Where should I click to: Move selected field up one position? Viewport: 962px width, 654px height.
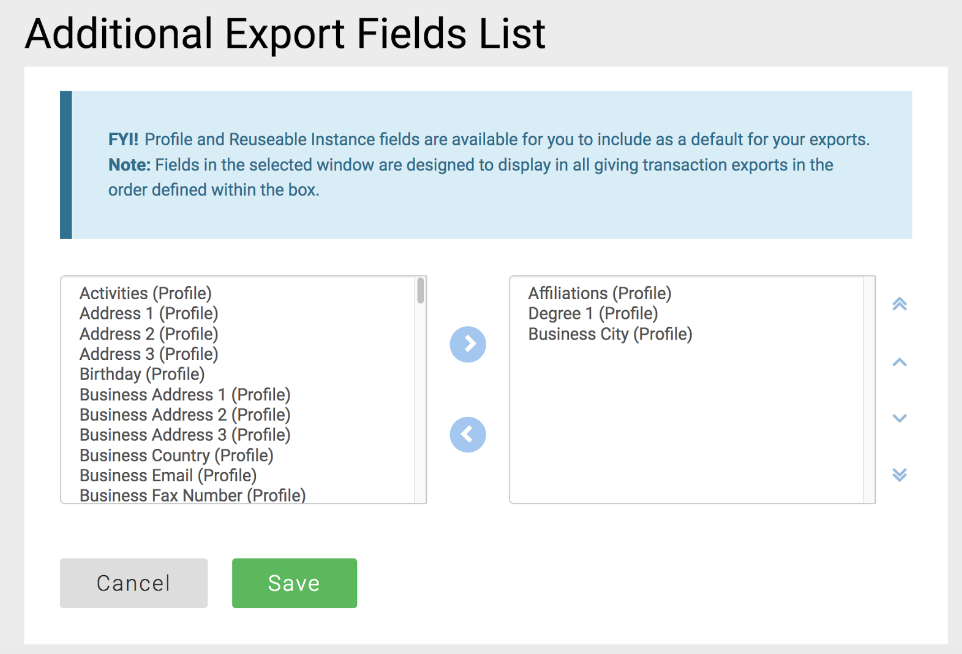[899, 362]
